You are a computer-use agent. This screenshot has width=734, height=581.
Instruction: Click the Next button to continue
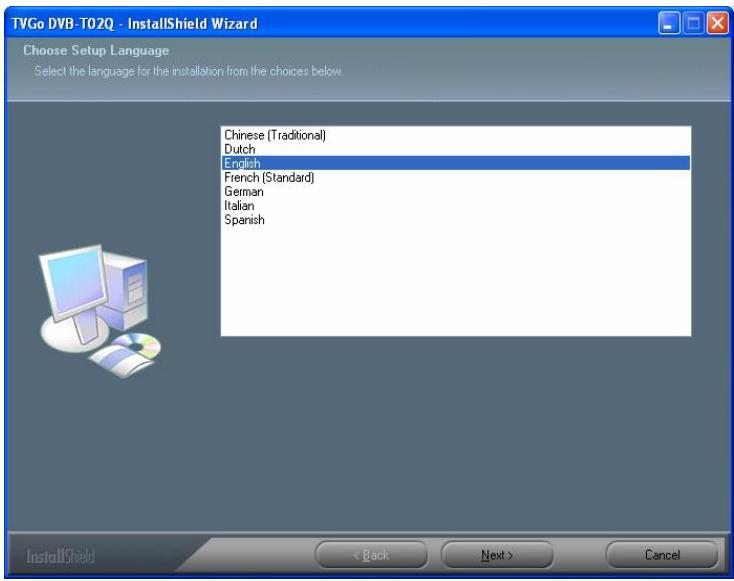497,555
